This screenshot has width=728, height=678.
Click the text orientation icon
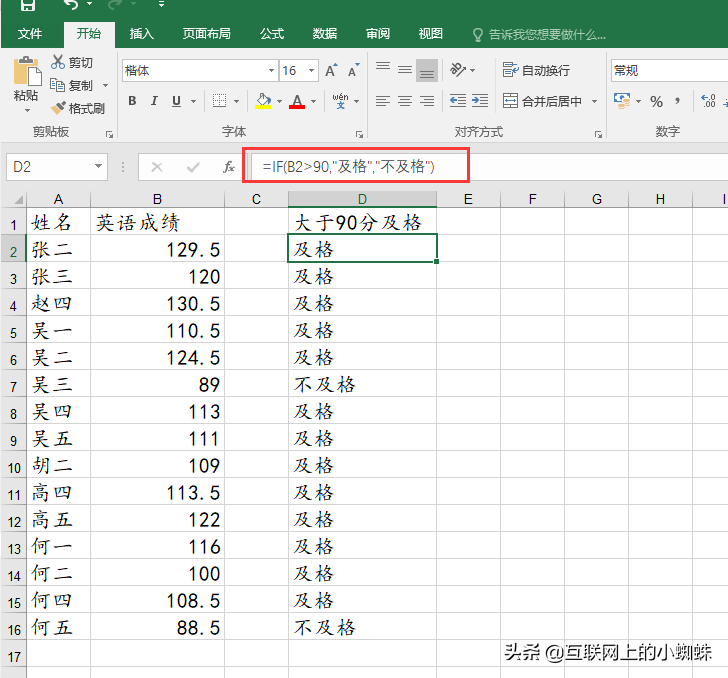pyautogui.click(x=458, y=70)
